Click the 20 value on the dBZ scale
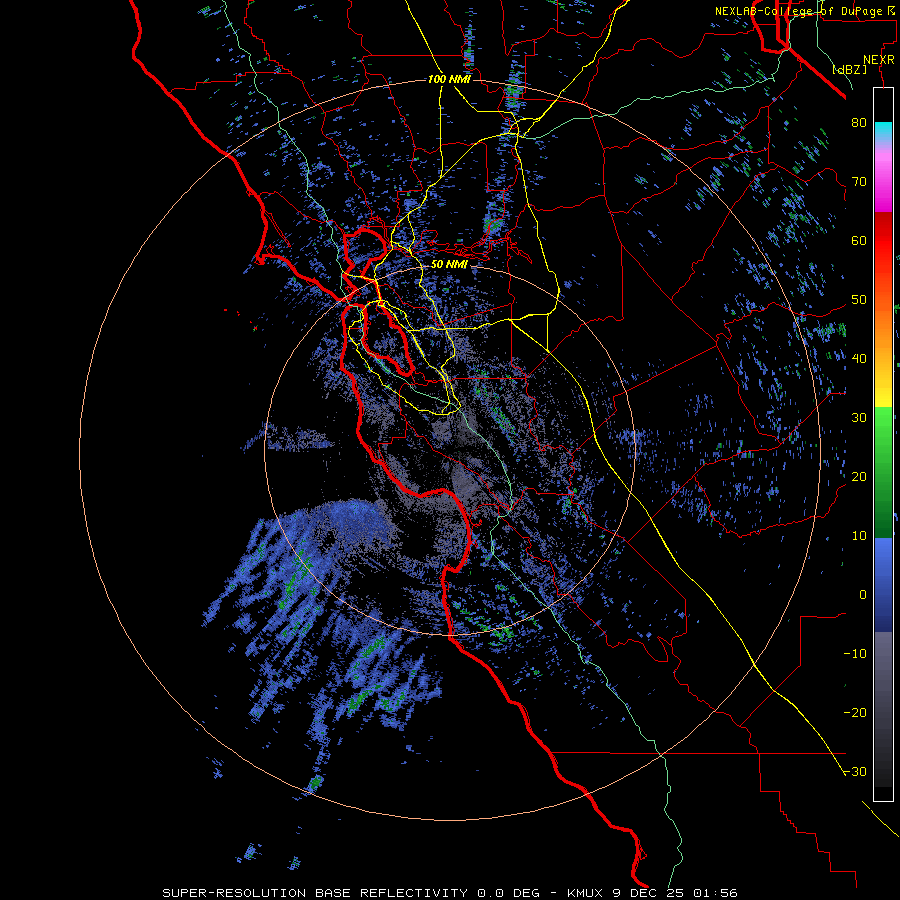This screenshot has height=900, width=900. pyautogui.click(x=859, y=477)
